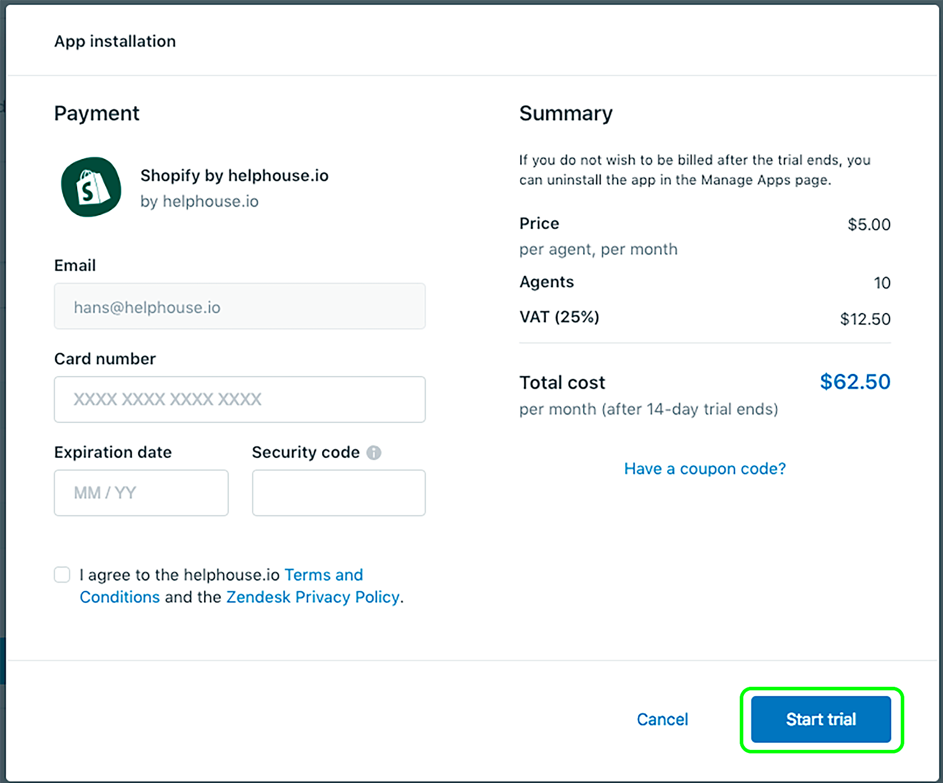Open the helphouse.io Terms and Conditions link
This screenshot has width=943, height=783.
(221, 586)
